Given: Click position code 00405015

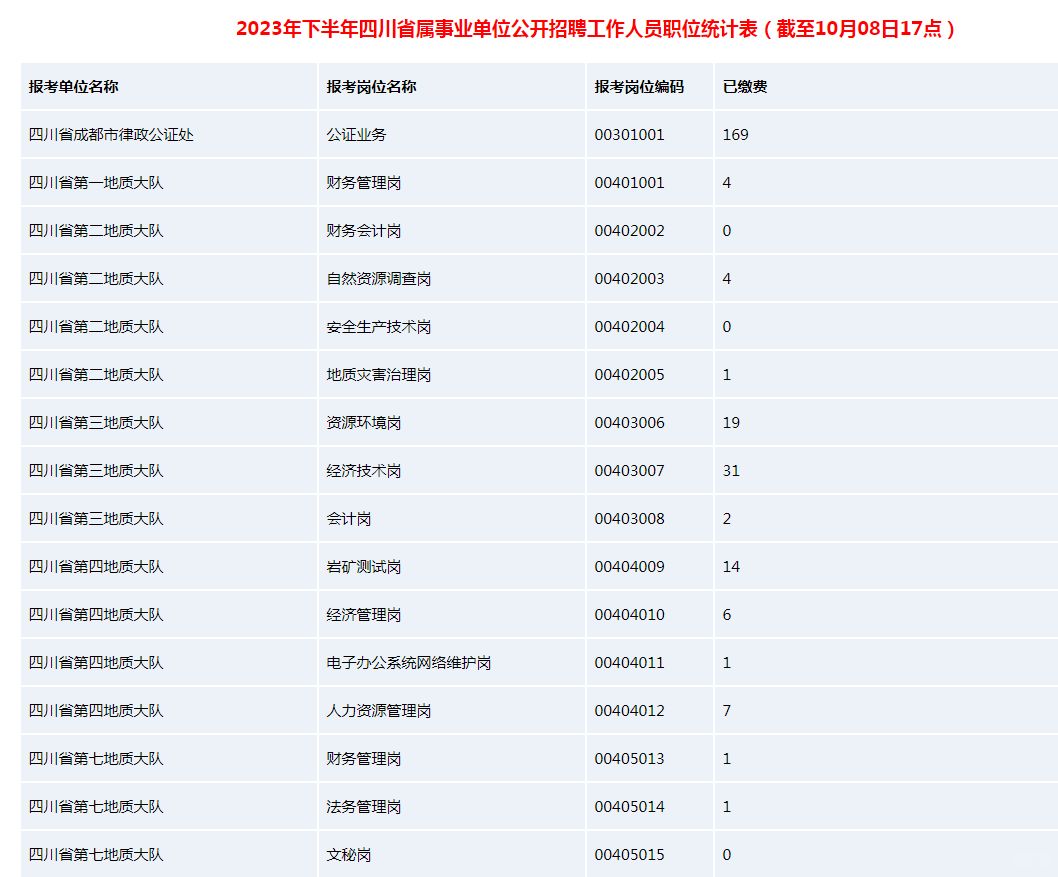Looking at the screenshot, I should pyautogui.click(x=629, y=854).
